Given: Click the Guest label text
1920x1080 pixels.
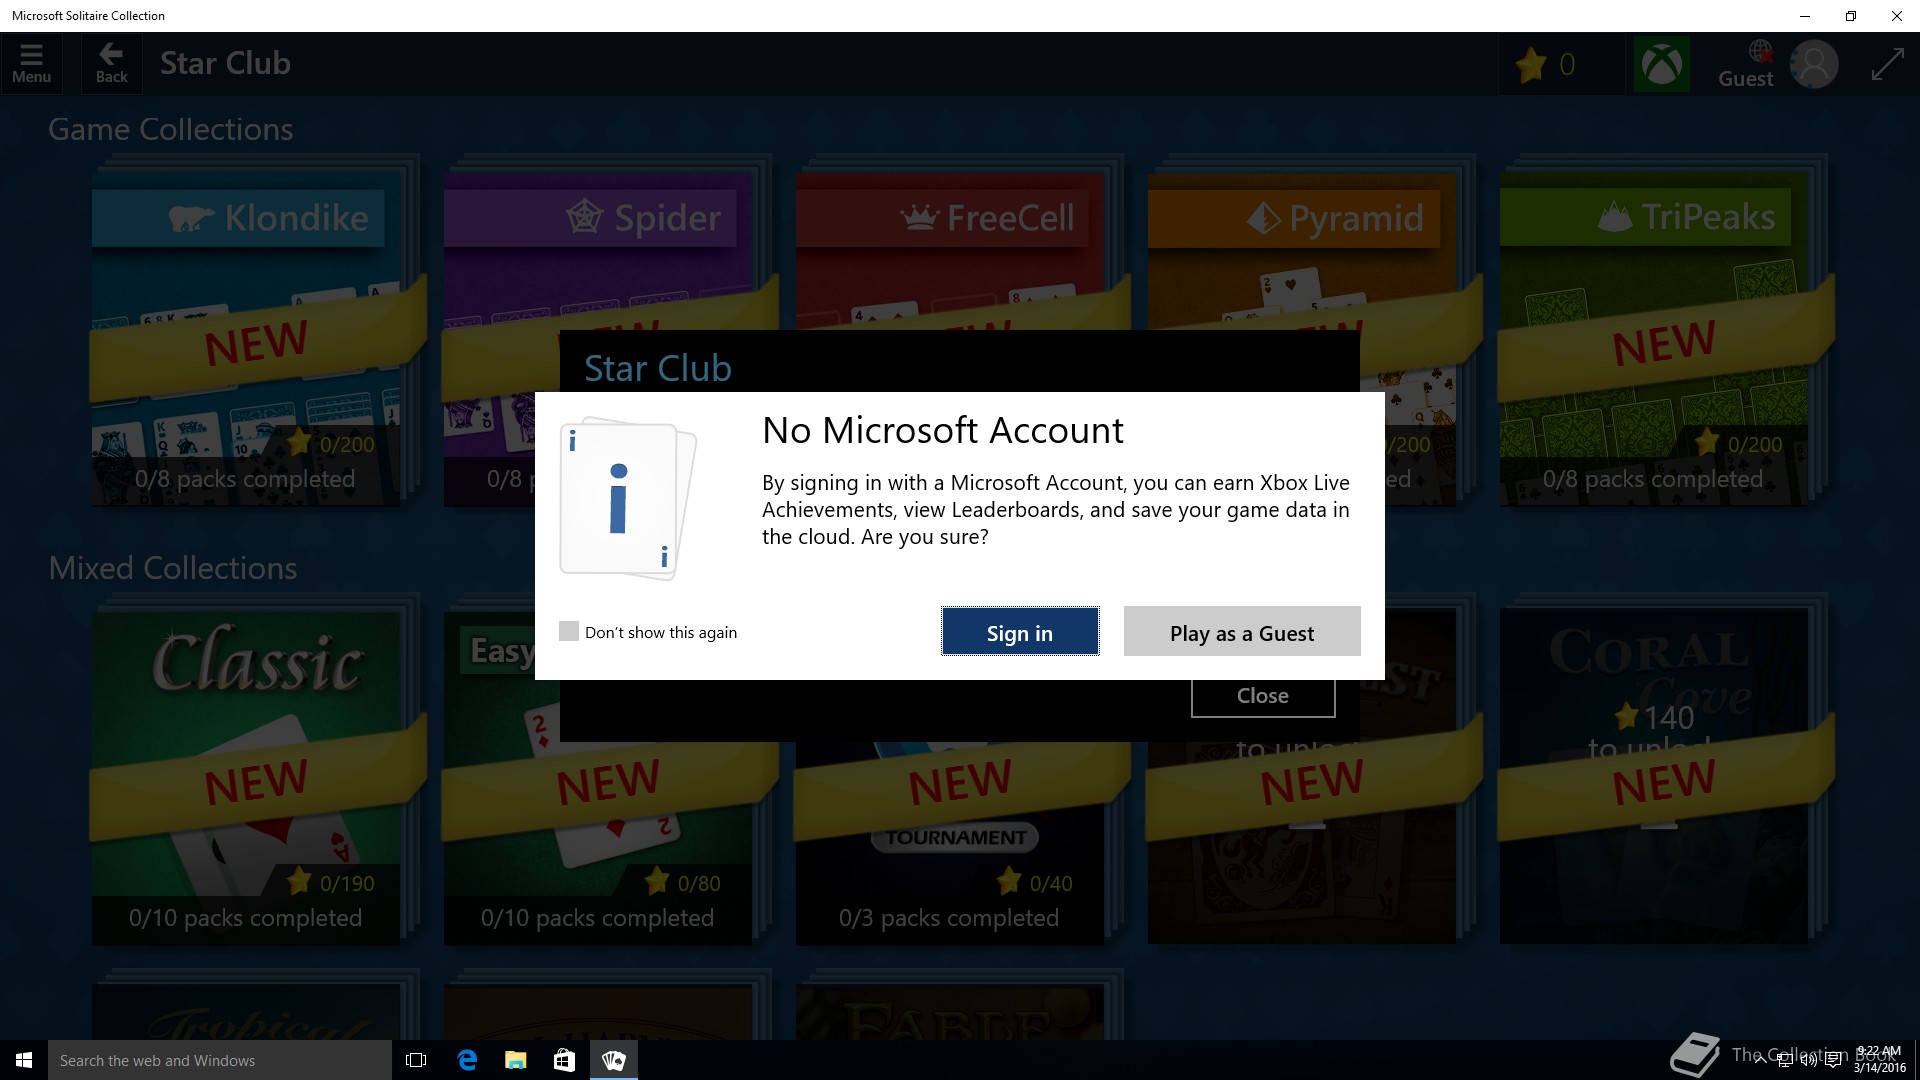Looking at the screenshot, I should coord(1745,79).
